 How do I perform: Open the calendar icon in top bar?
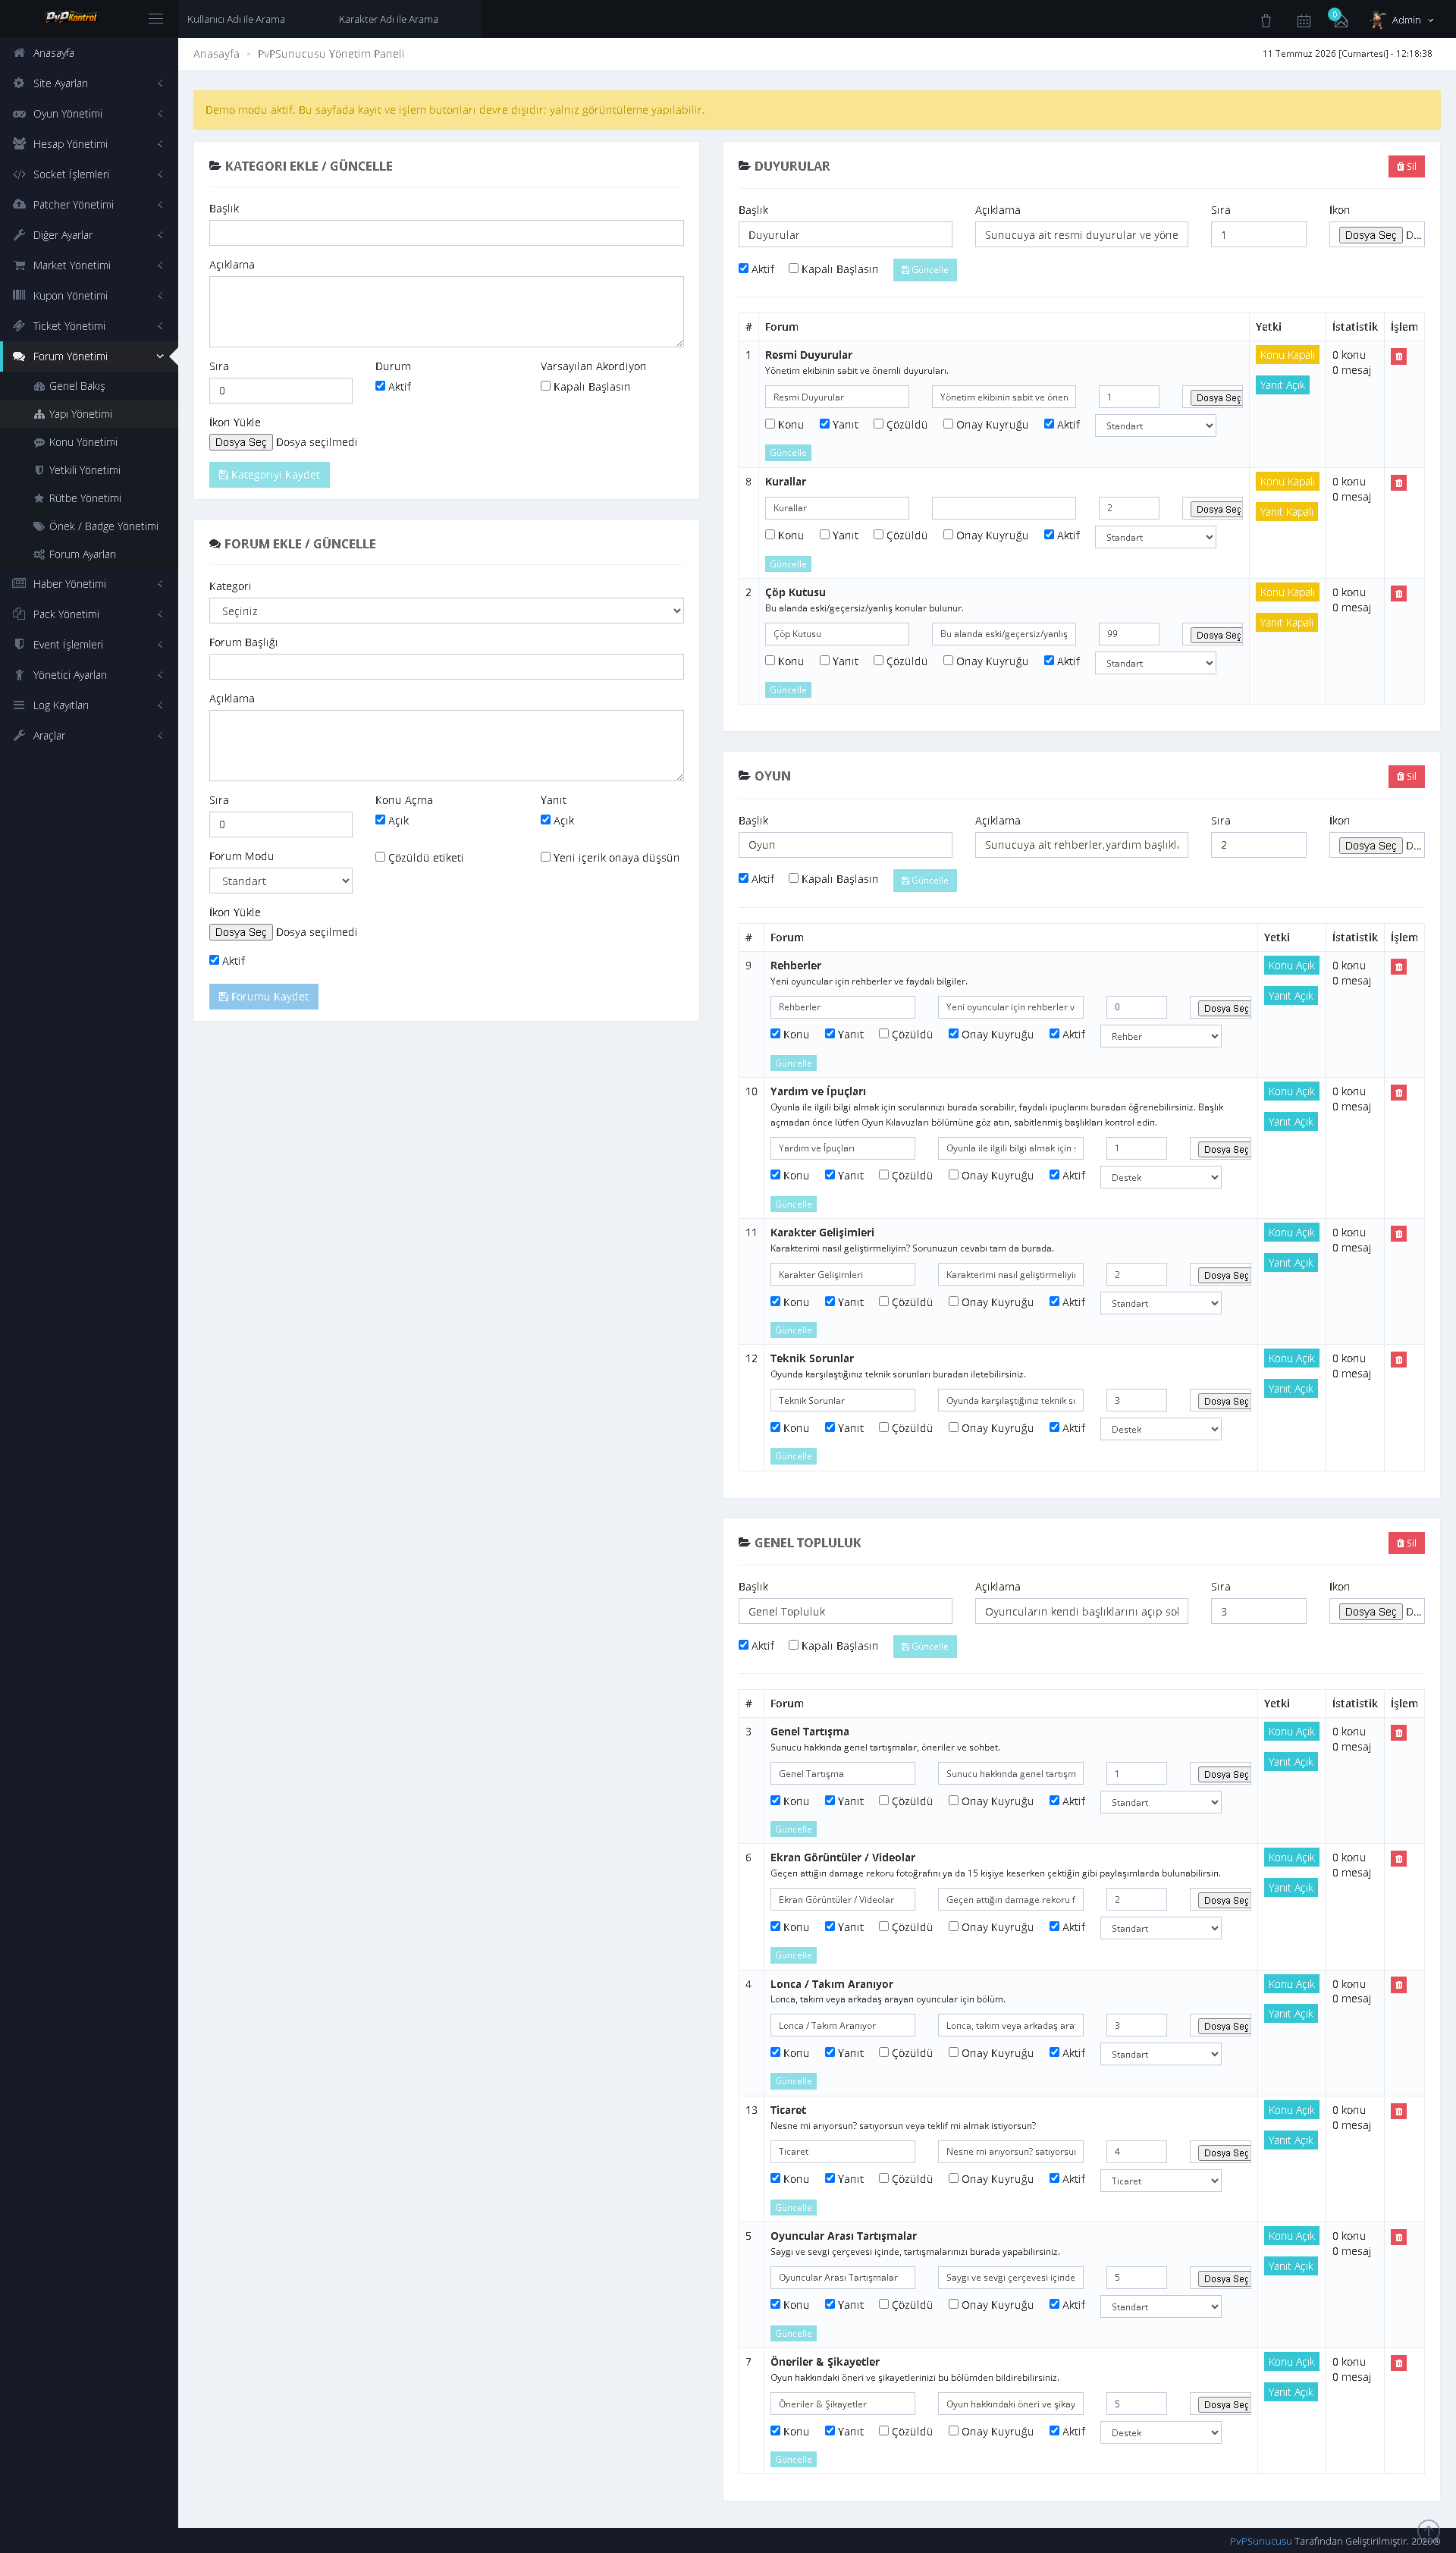click(x=1303, y=20)
